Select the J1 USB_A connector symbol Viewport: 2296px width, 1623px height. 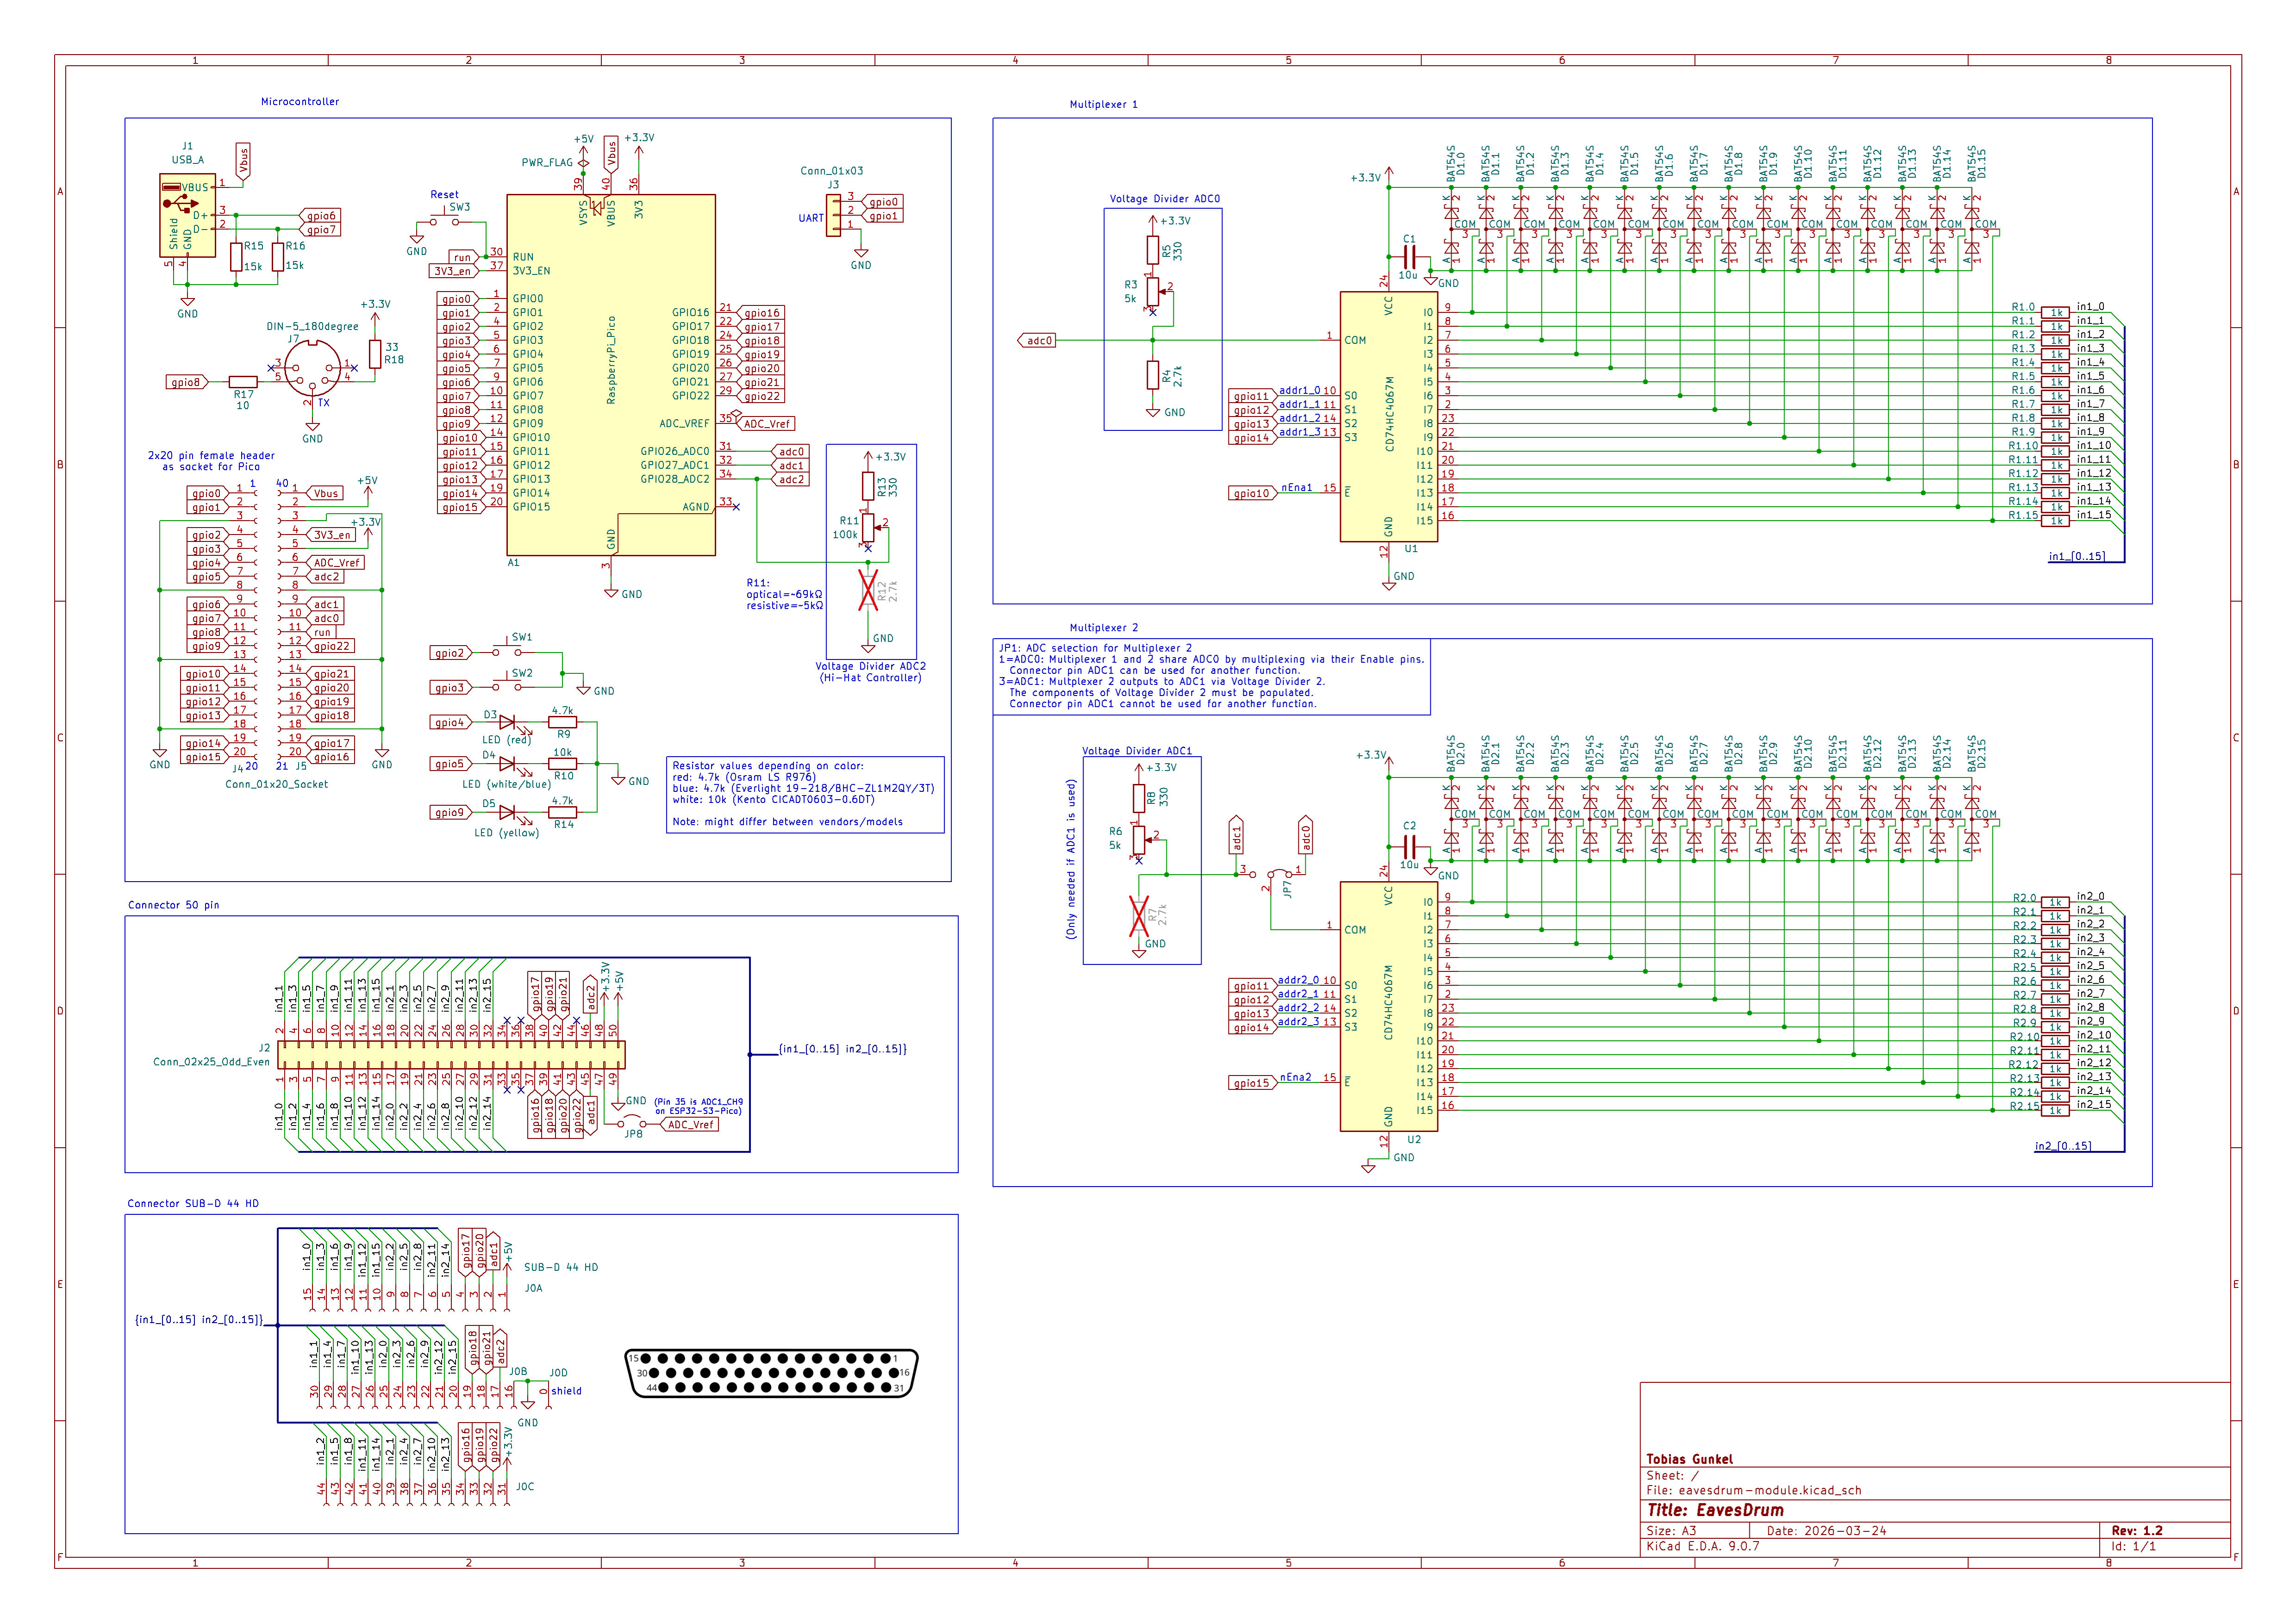click(x=187, y=215)
